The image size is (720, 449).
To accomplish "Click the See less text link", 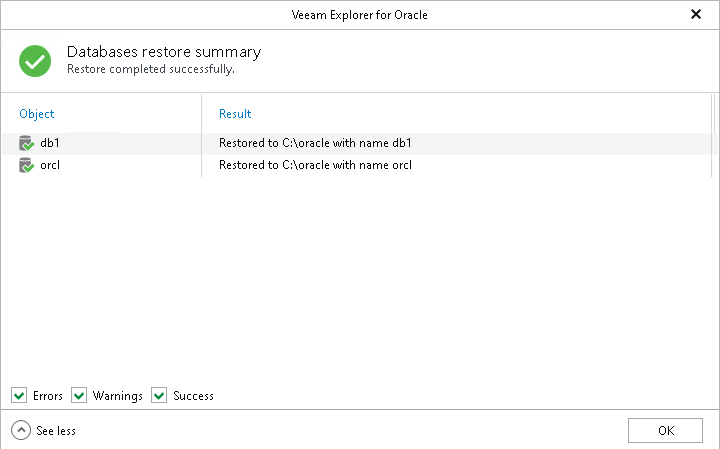I will coord(56,431).
